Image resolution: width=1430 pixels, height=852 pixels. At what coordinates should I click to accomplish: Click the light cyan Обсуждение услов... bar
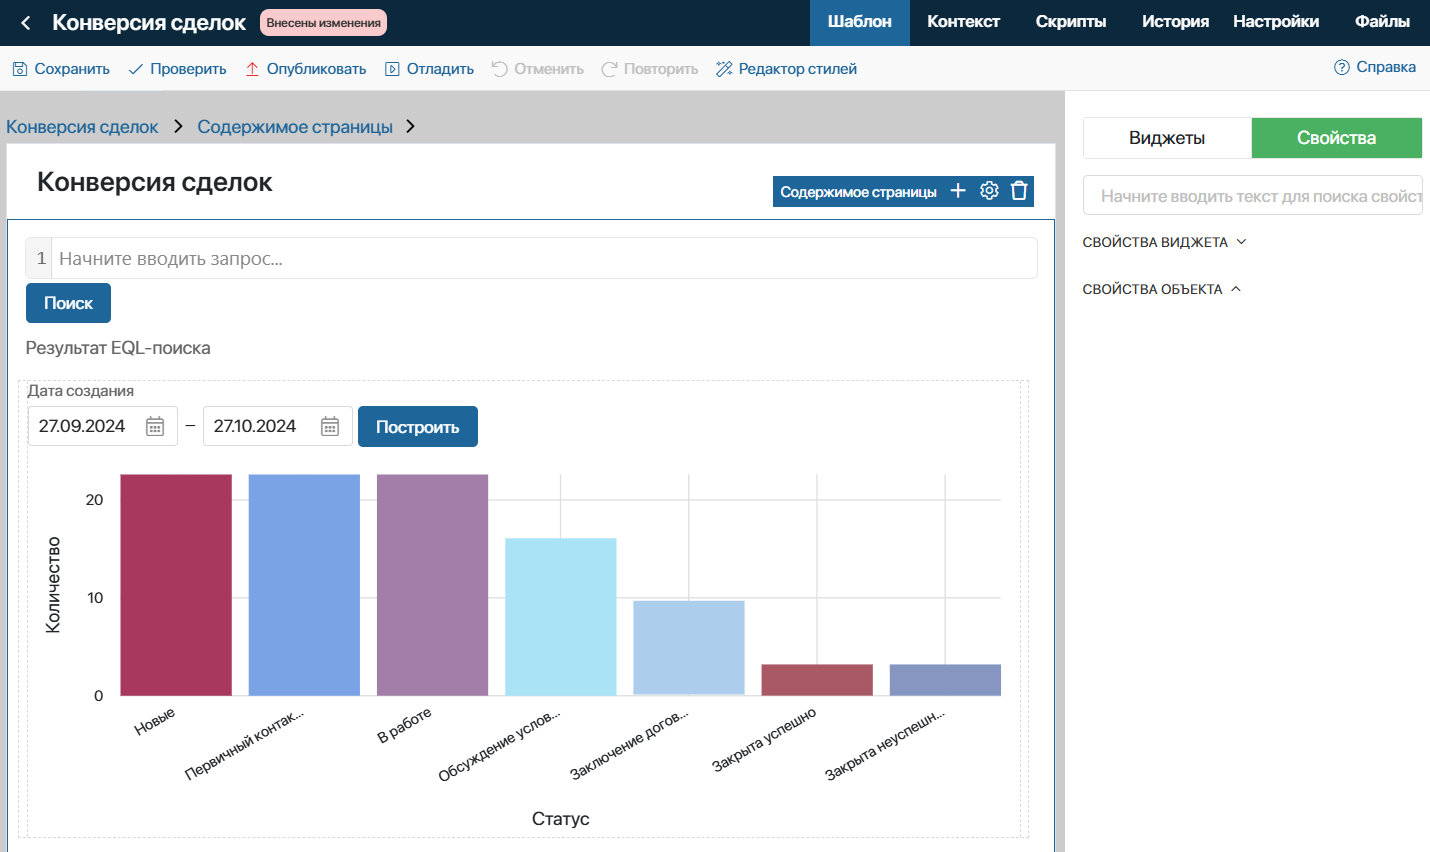point(561,617)
